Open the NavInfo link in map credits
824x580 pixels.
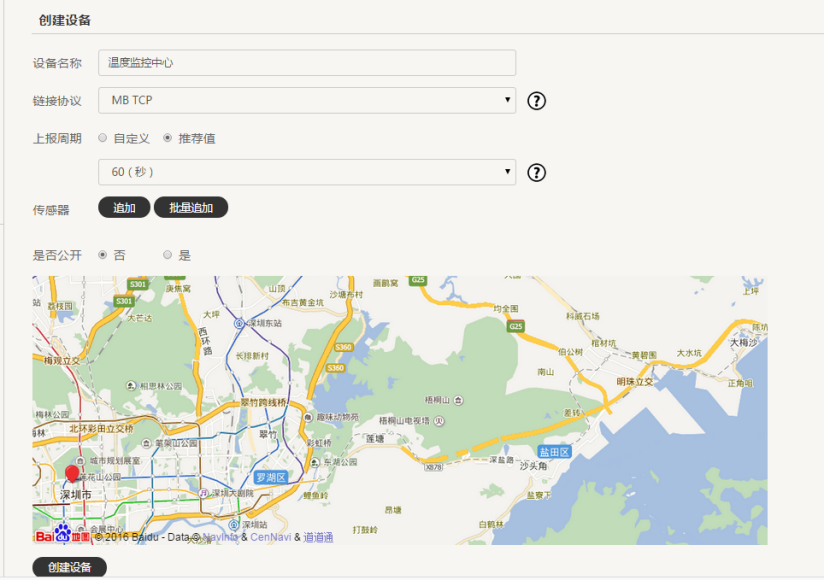click(x=221, y=537)
